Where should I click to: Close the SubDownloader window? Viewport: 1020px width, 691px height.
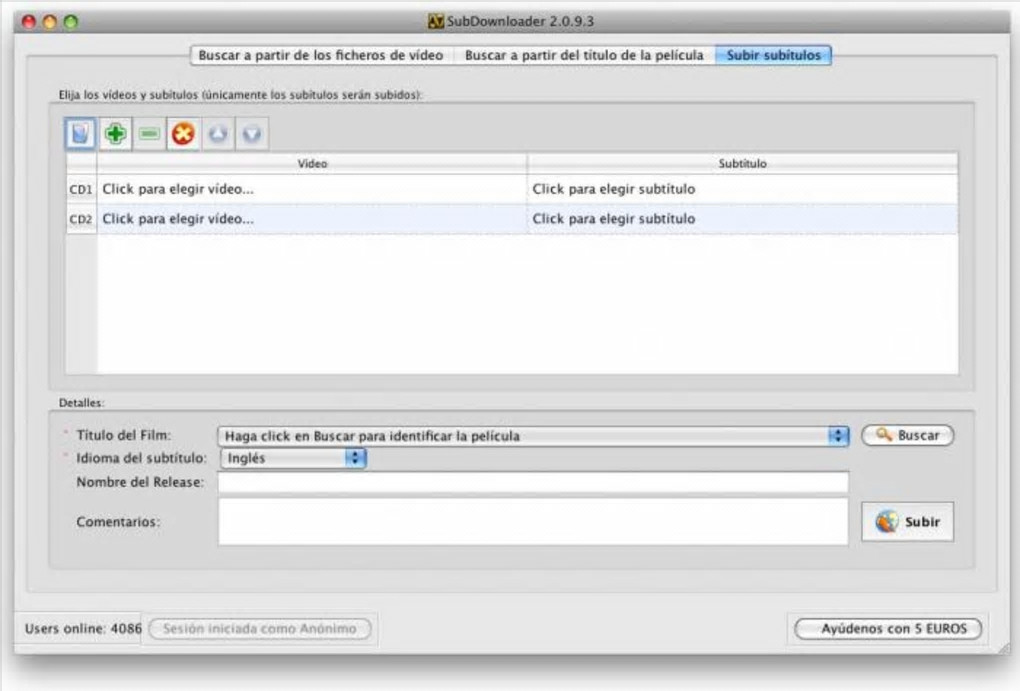click(x=29, y=21)
